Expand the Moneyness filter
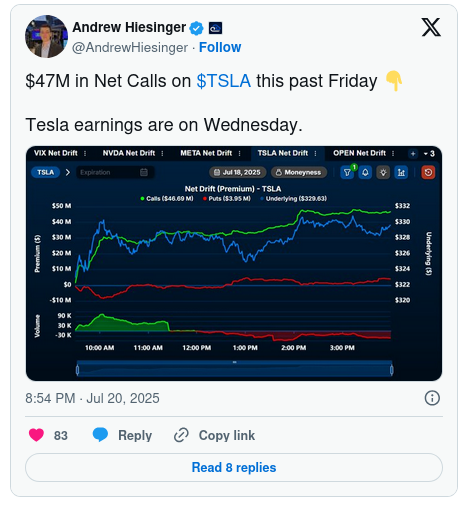 tap(299, 172)
